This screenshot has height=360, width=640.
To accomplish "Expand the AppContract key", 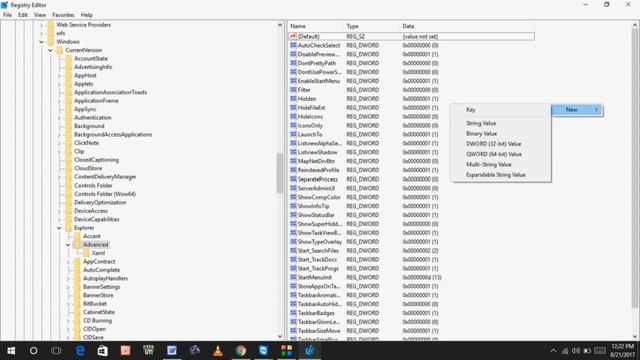I will [x=68, y=262].
